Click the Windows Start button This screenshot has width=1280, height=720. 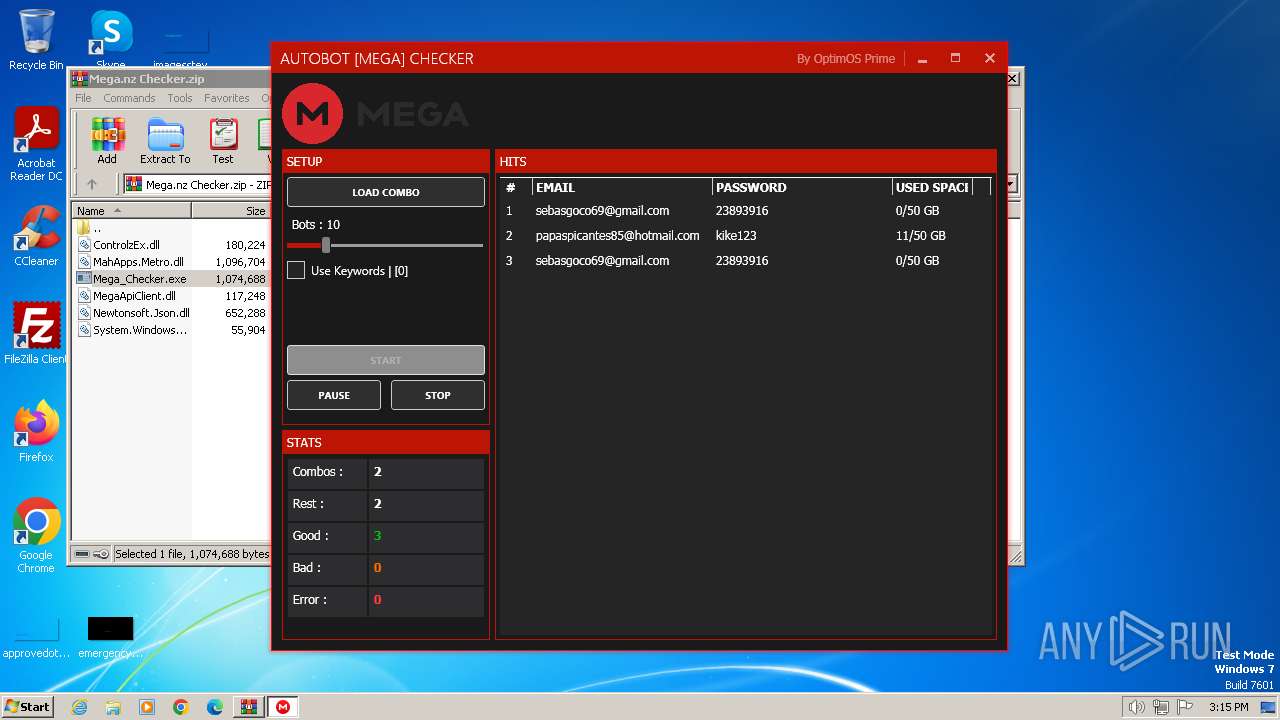28,706
